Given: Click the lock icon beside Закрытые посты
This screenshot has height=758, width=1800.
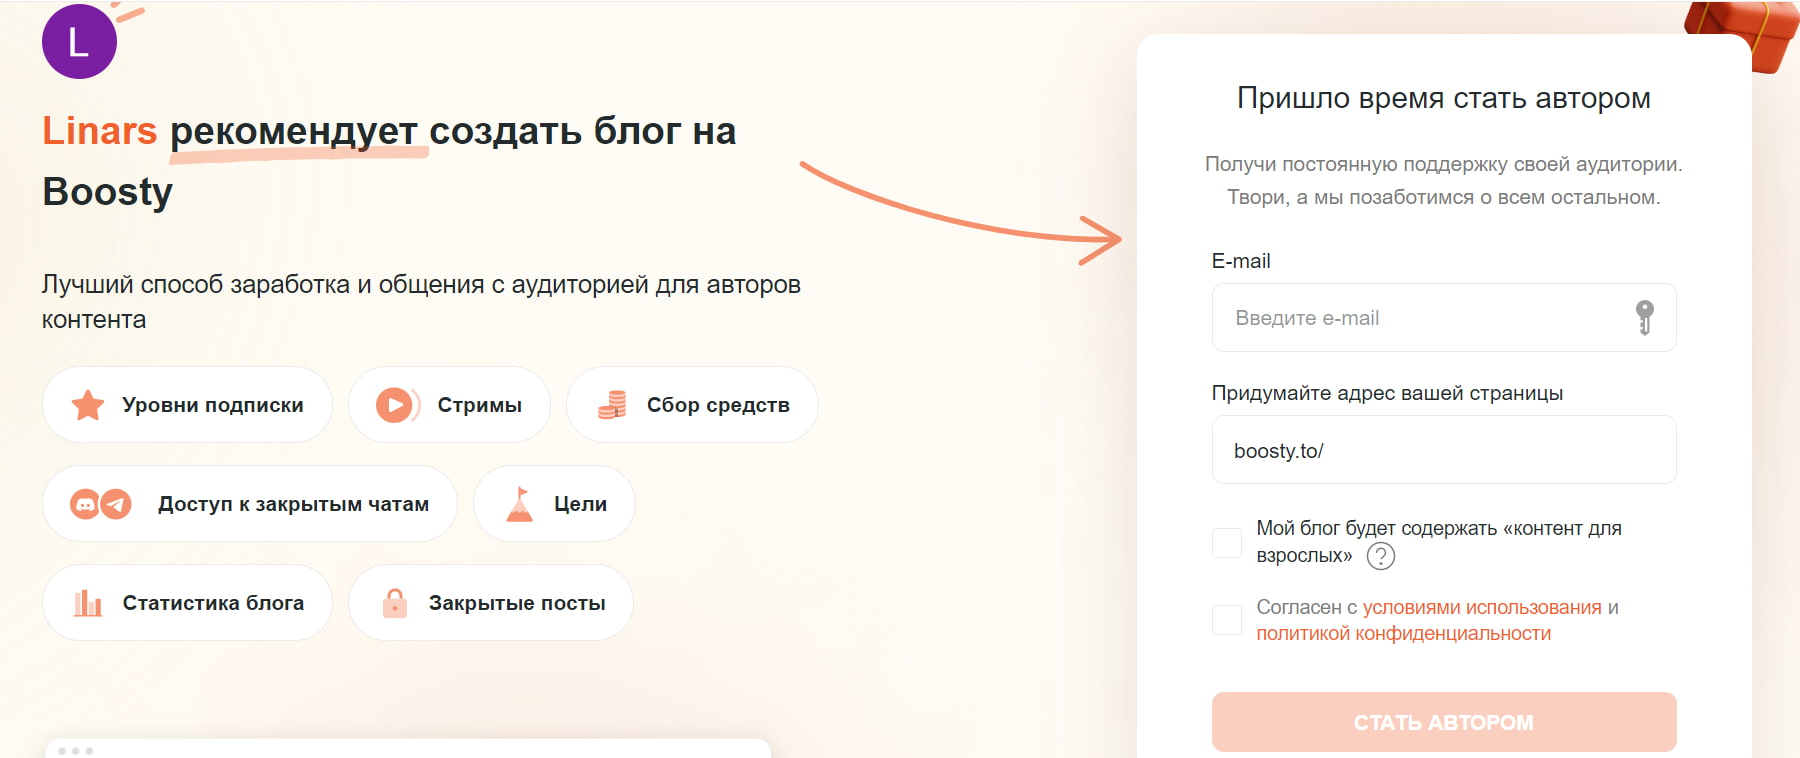Looking at the screenshot, I should (x=395, y=603).
